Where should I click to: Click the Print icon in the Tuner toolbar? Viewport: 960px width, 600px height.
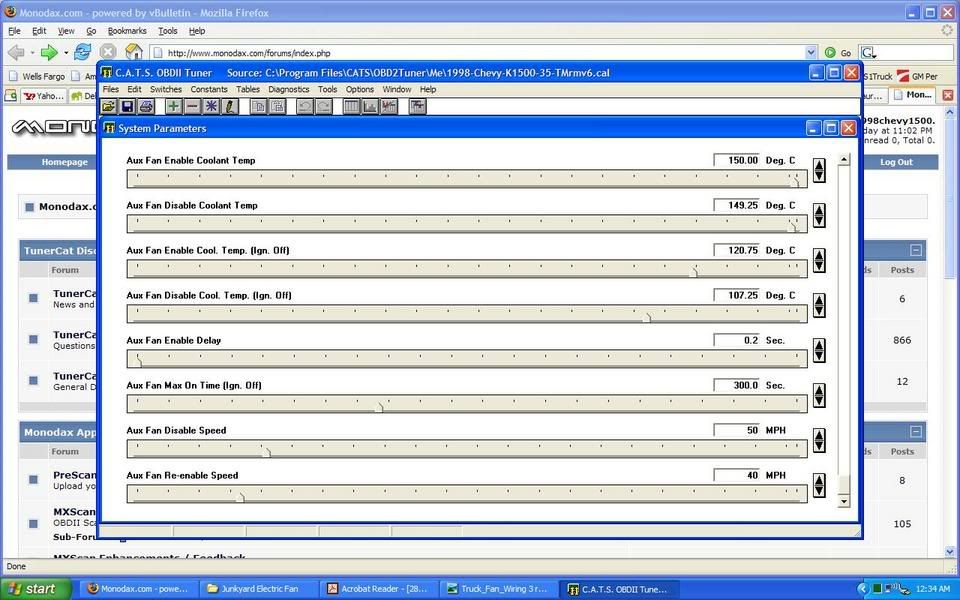coord(146,107)
